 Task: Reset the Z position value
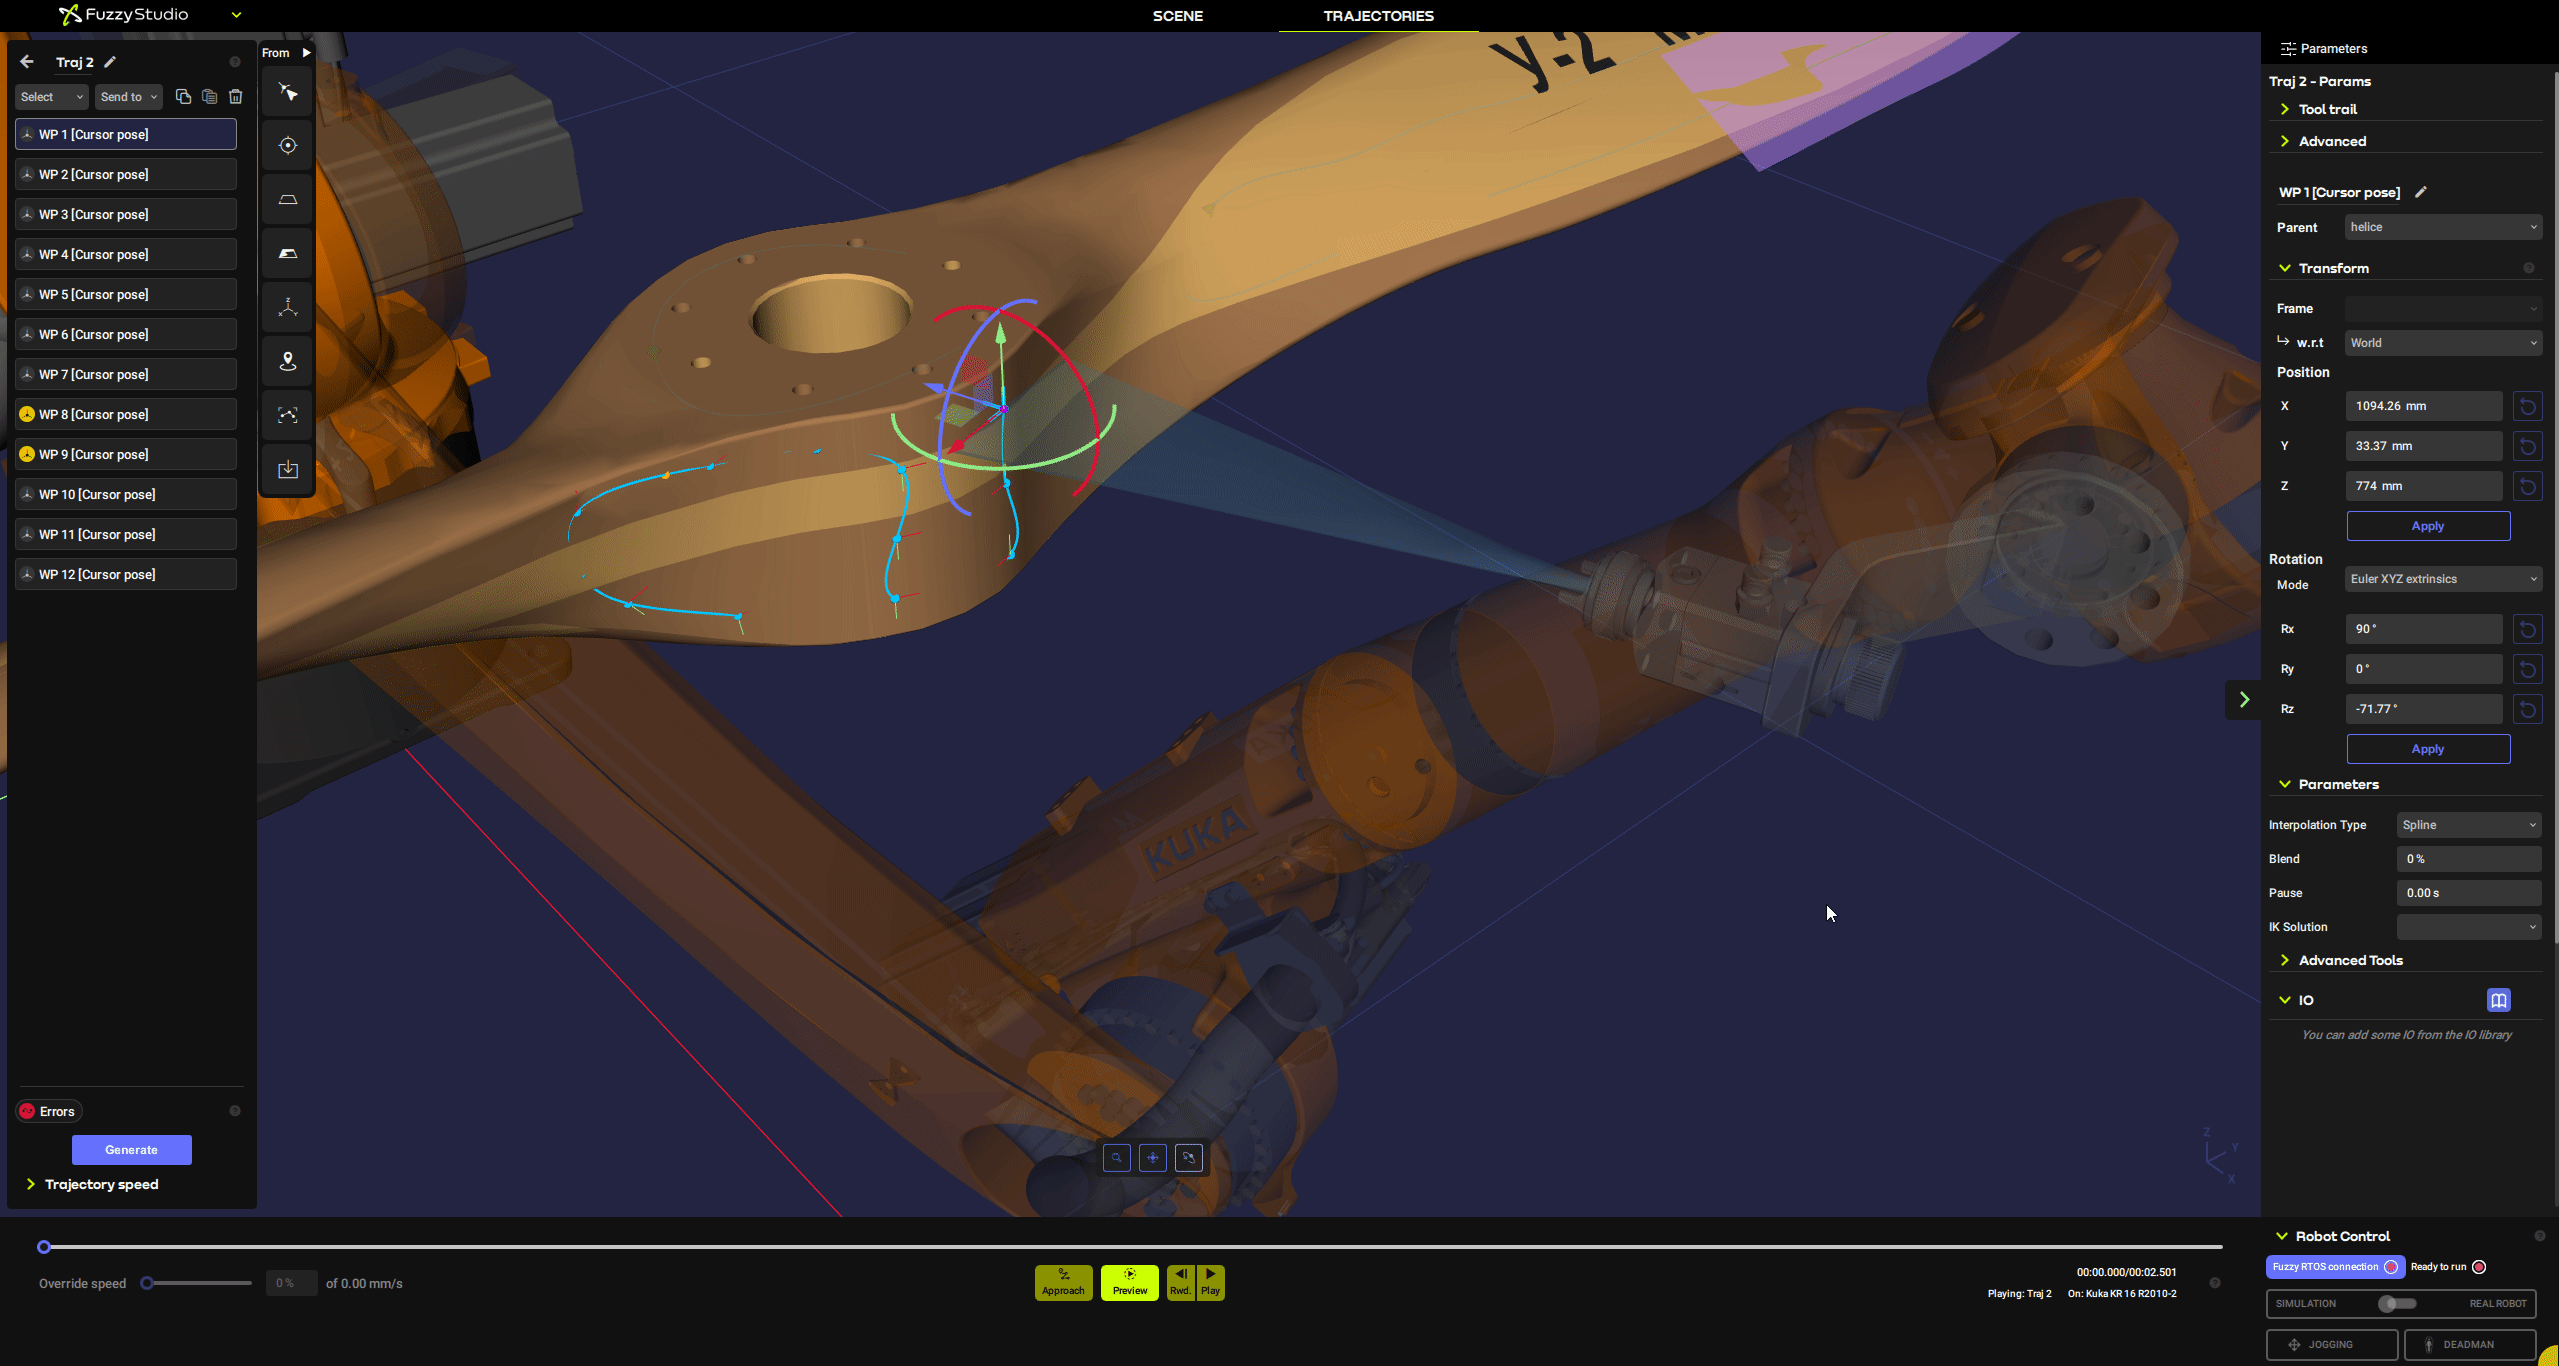click(2527, 486)
